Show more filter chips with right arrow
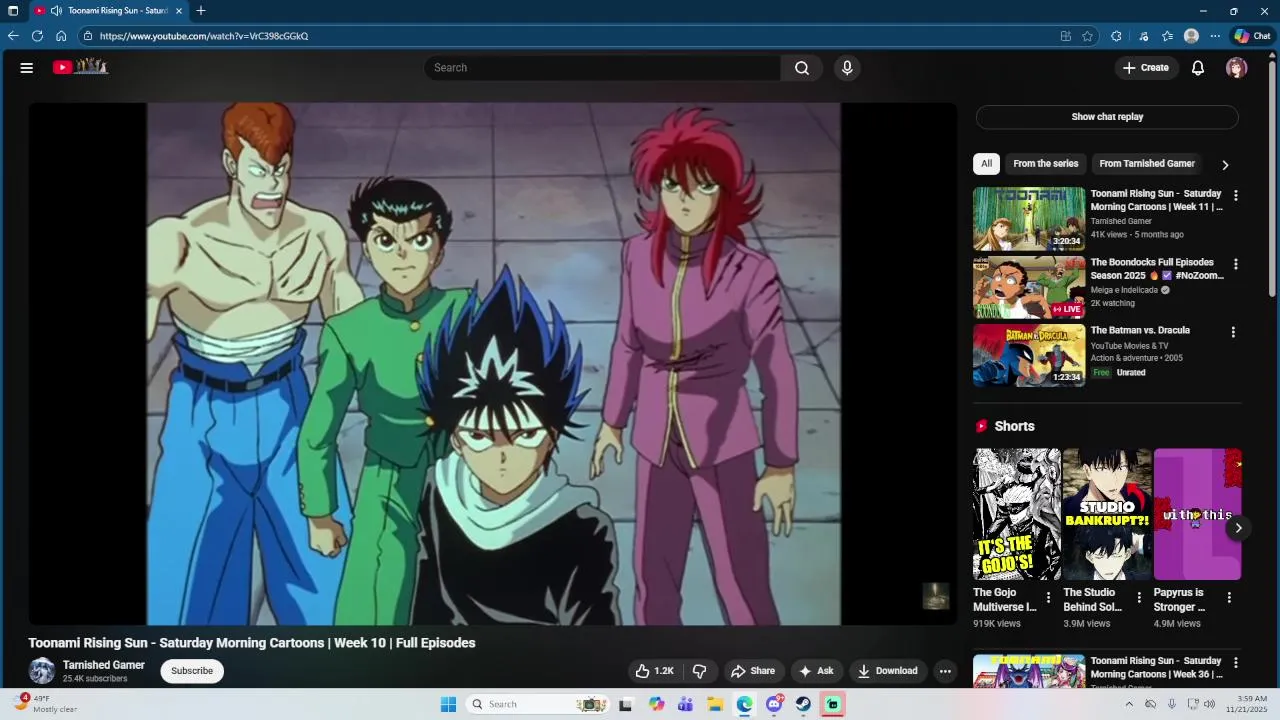 click(1225, 165)
